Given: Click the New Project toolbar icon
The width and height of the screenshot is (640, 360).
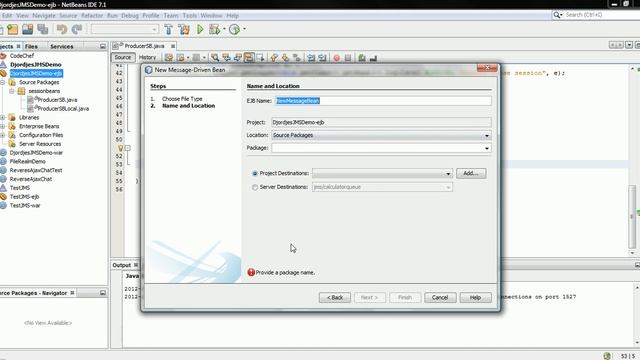Looking at the screenshot, I should click(x=13, y=29).
